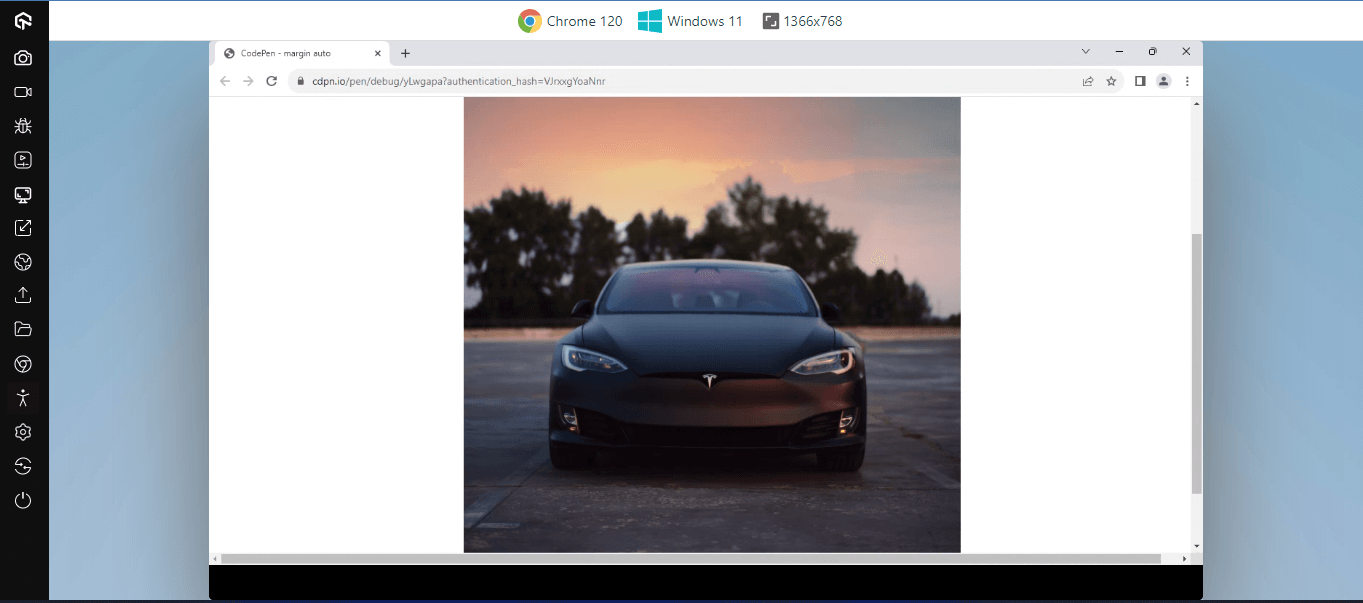This screenshot has width=1363, height=603.
Task: Reload the CodePen page
Action: (x=271, y=81)
